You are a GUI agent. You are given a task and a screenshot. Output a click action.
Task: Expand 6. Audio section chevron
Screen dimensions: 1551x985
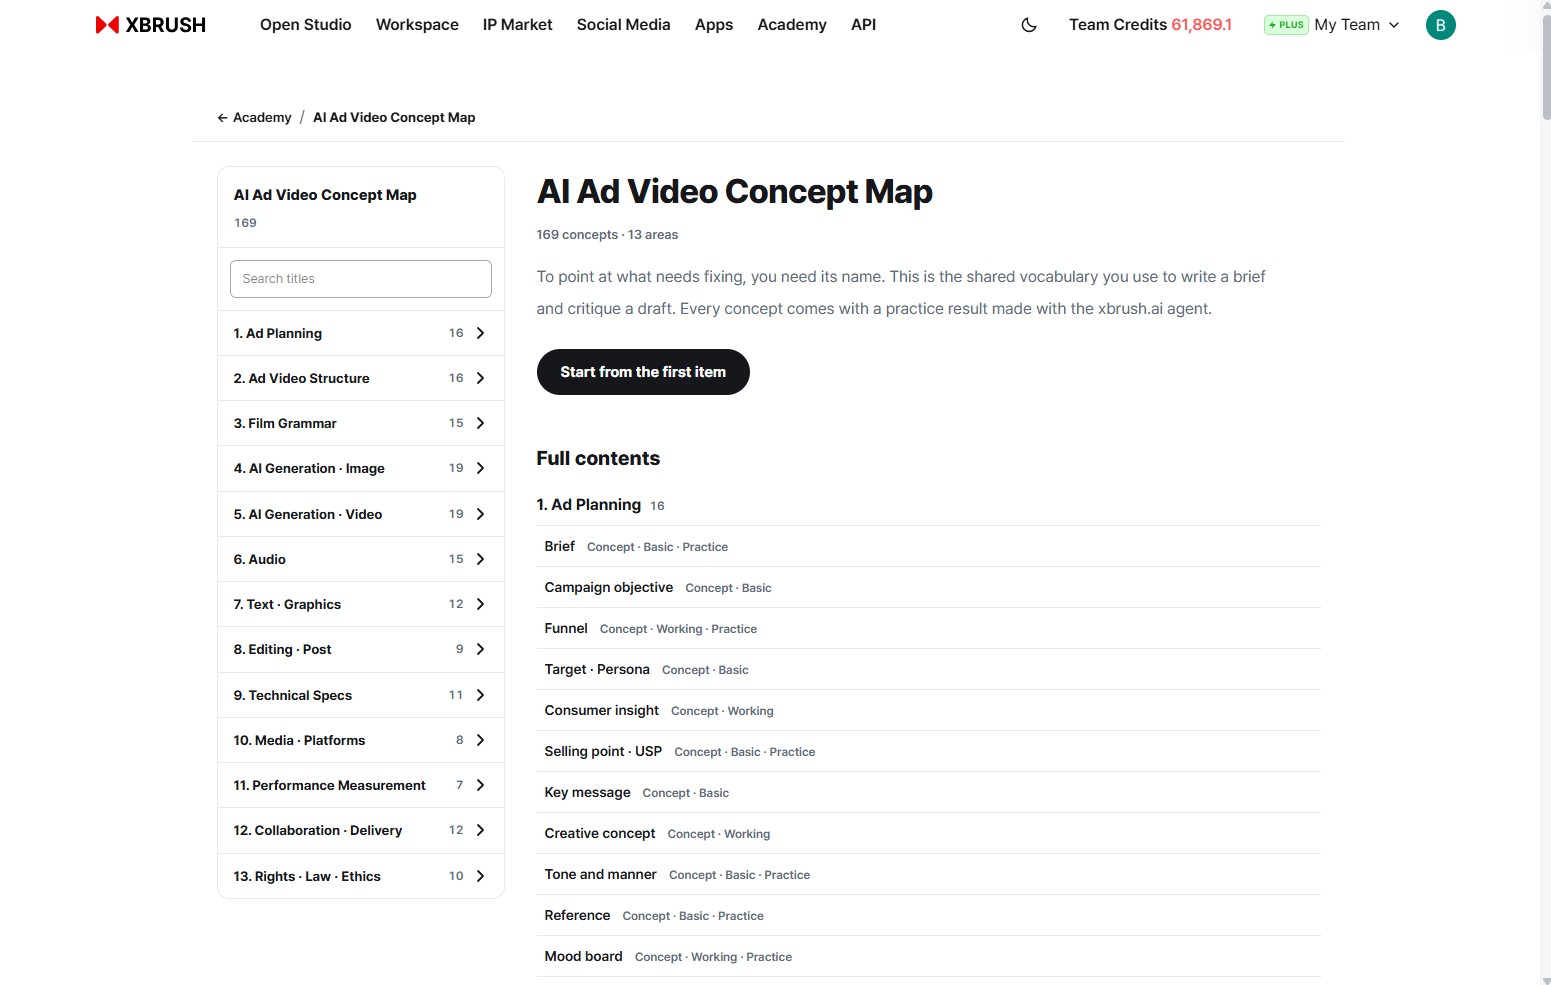pos(480,559)
